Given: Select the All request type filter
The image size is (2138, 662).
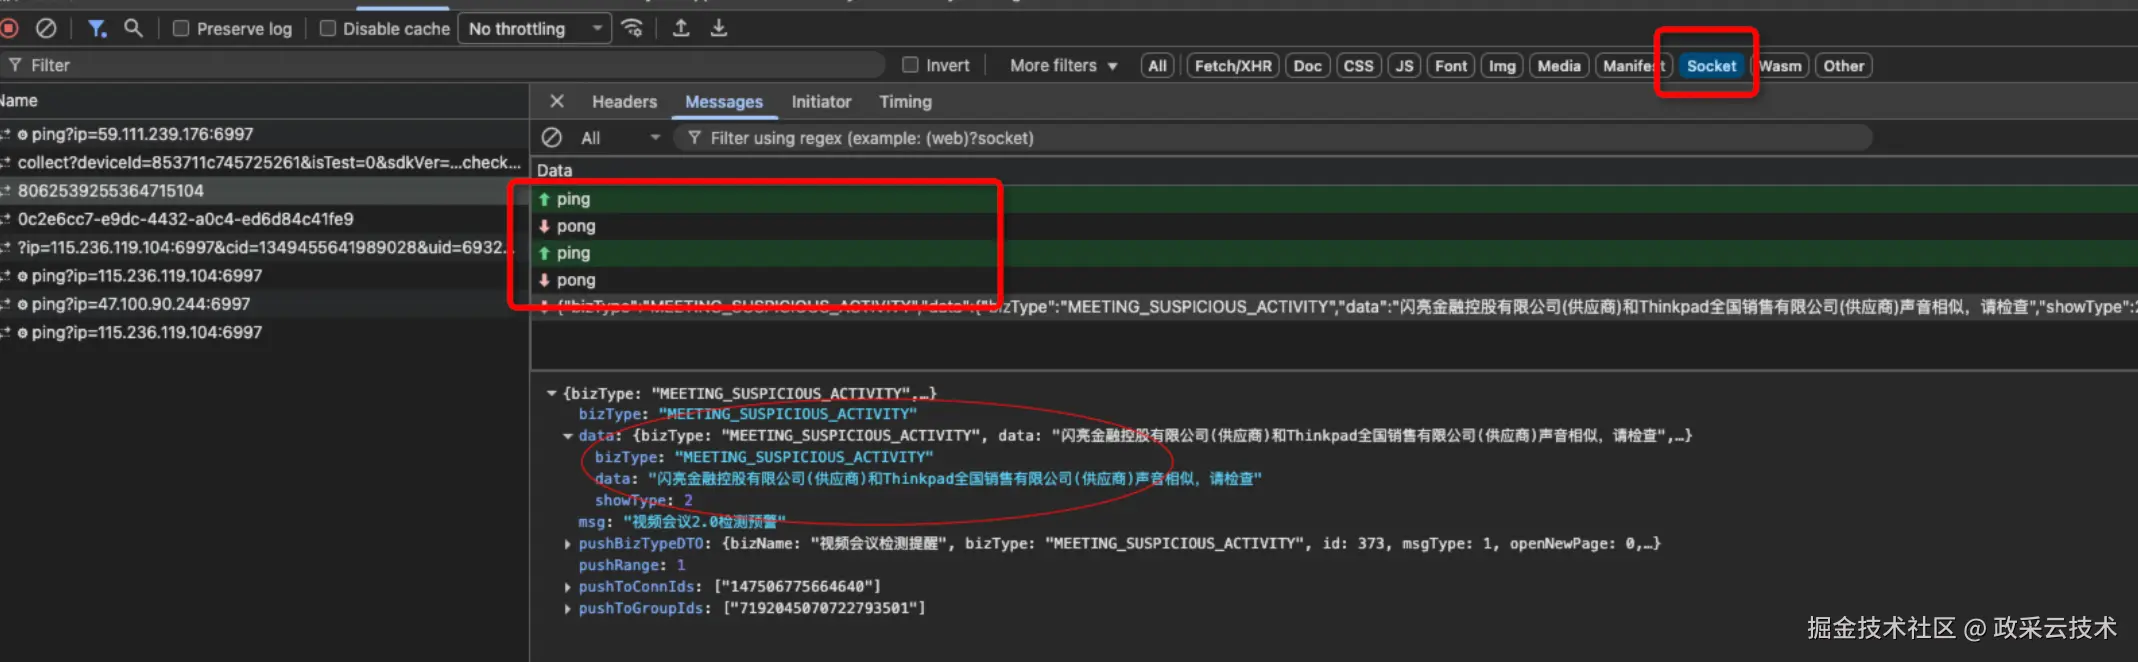Looking at the screenshot, I should 1157,66.
